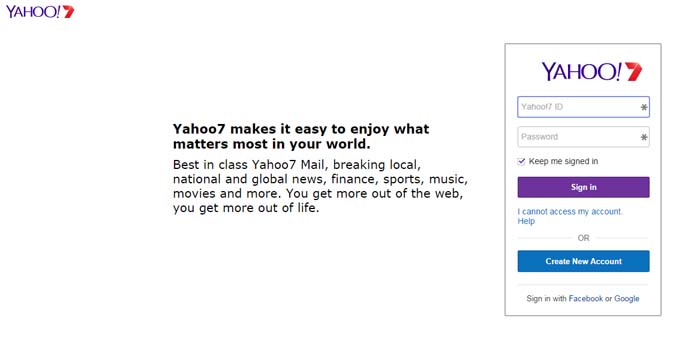Click the large Yahoo7 logo inside the sign-in box
The height and width of the screenshot is (360, 700).
592,72
